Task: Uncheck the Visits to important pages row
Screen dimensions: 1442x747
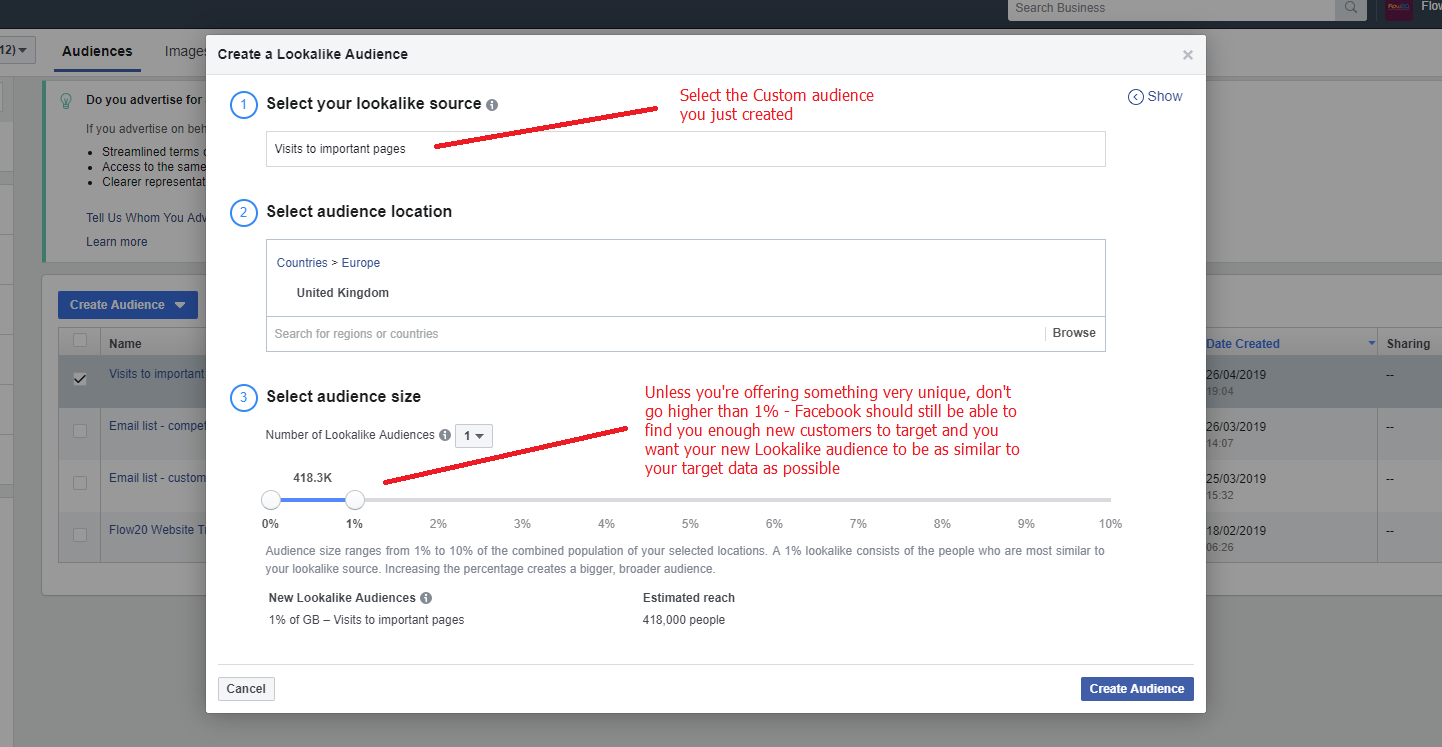Action: [80, 379]
